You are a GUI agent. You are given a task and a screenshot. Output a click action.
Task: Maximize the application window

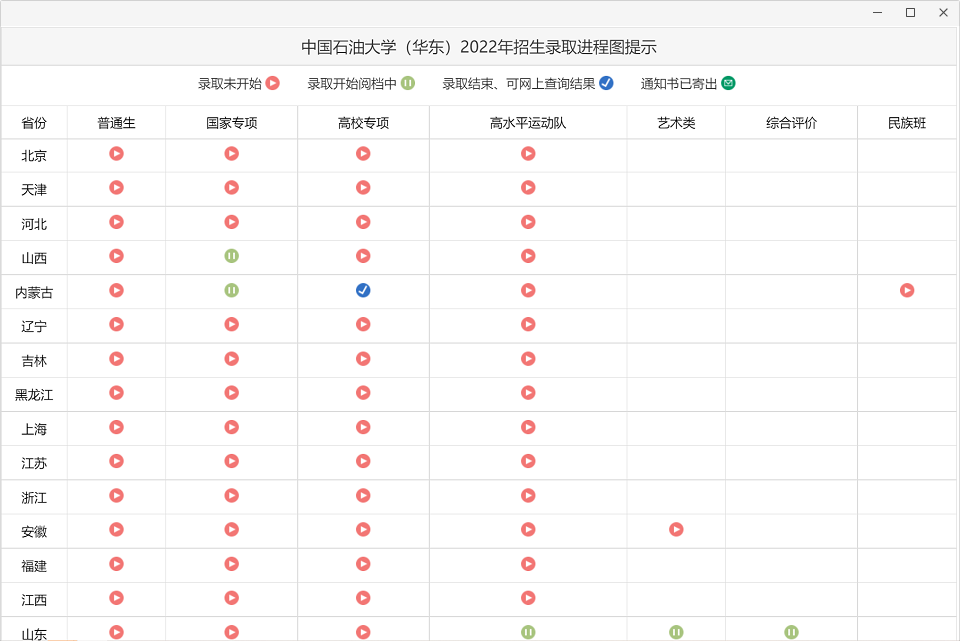pos(910,12)
